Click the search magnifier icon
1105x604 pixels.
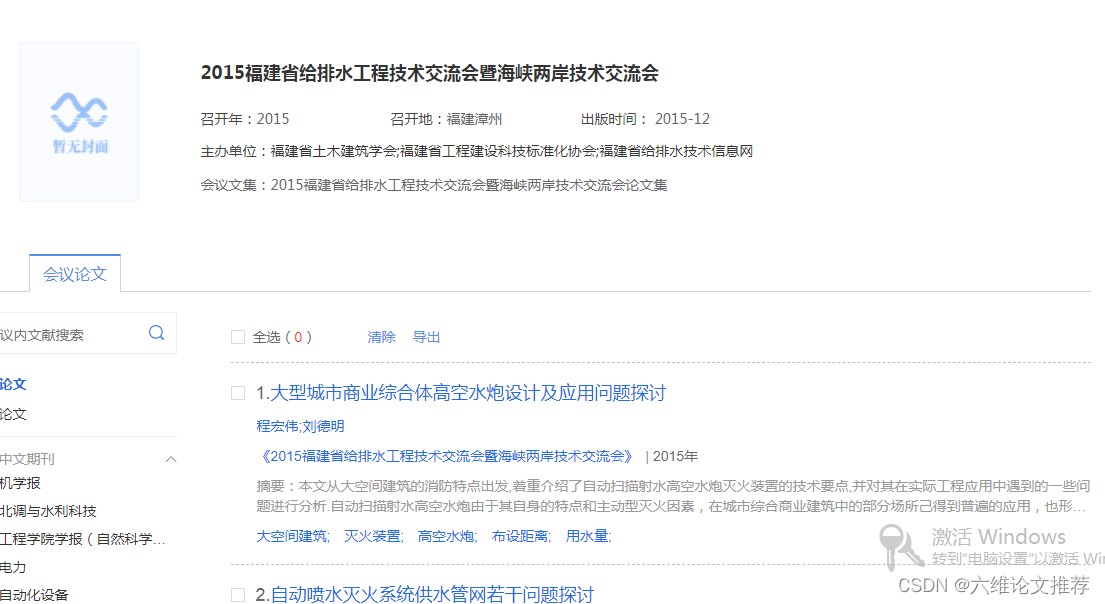pyautogui.click(x=156, y=333)
